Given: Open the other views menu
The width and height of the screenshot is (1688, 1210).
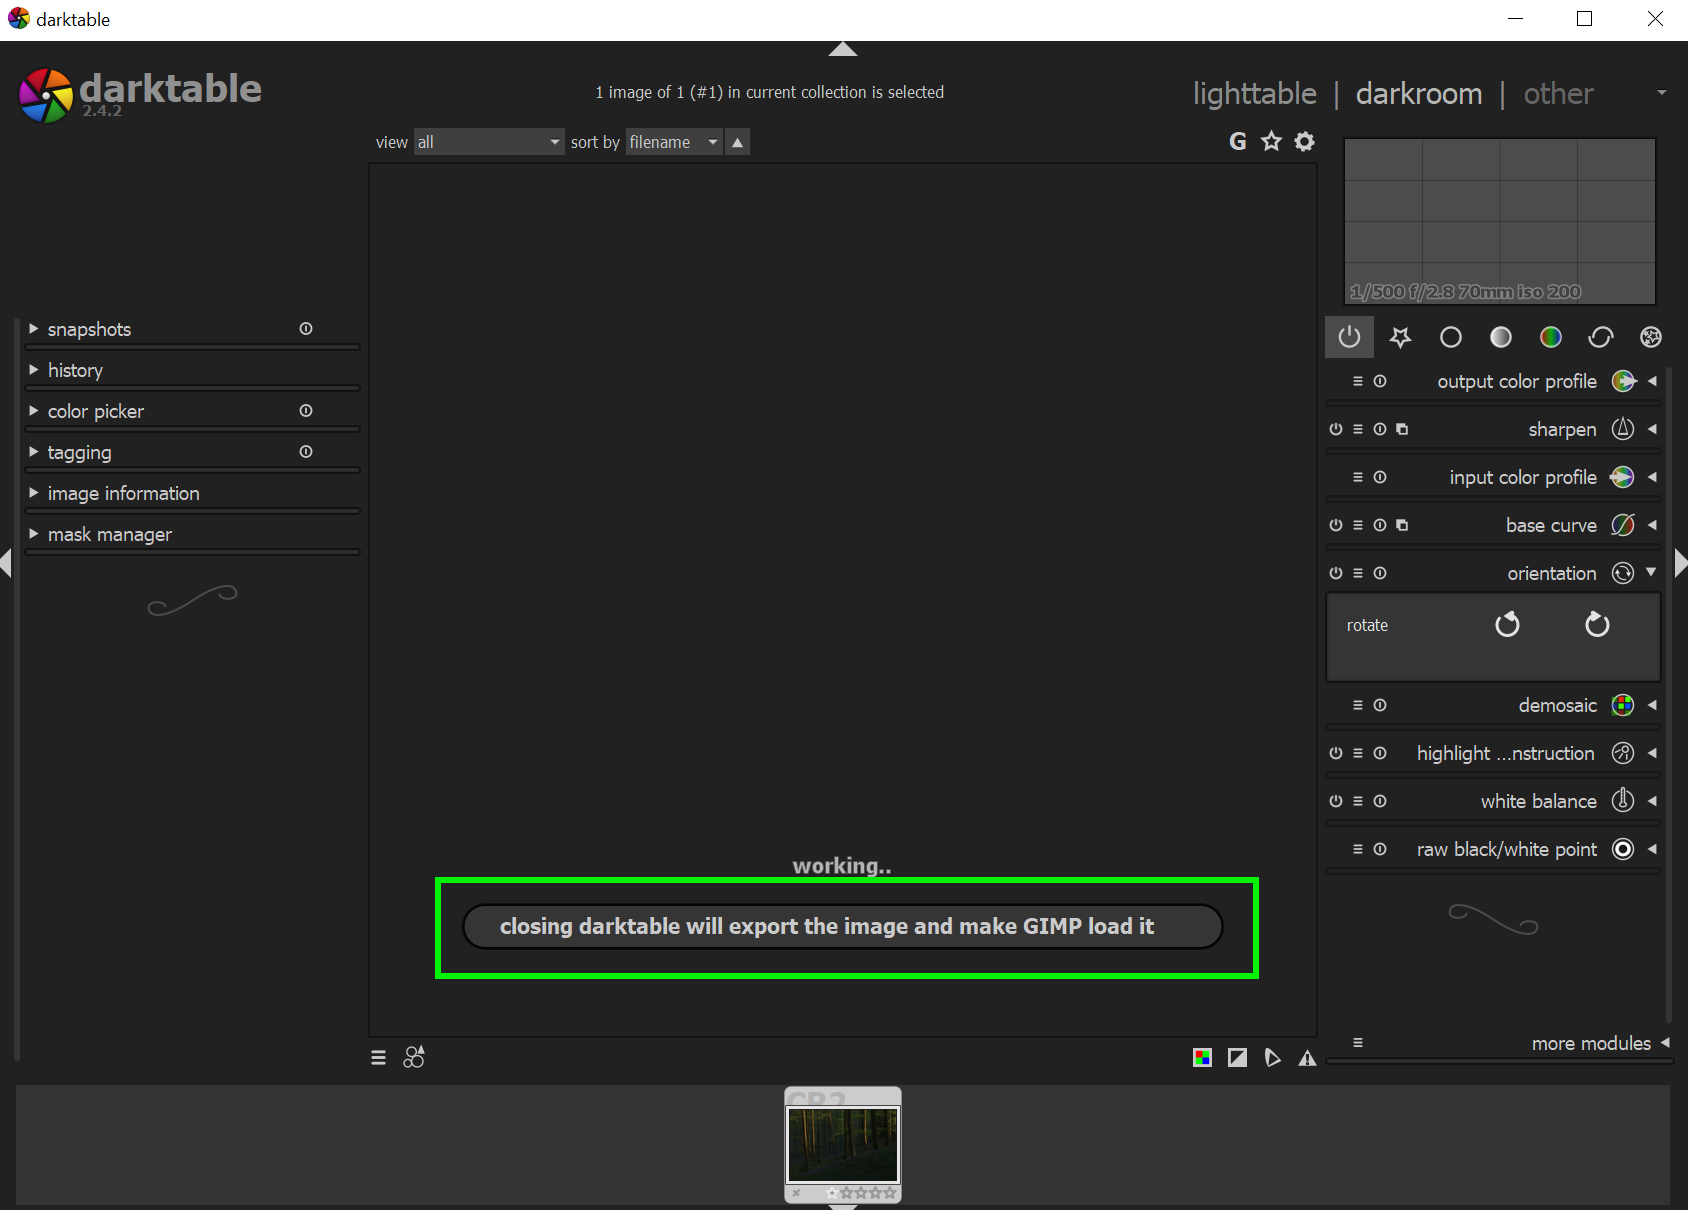Looking at the screenshot, I should click(1558, 93).
